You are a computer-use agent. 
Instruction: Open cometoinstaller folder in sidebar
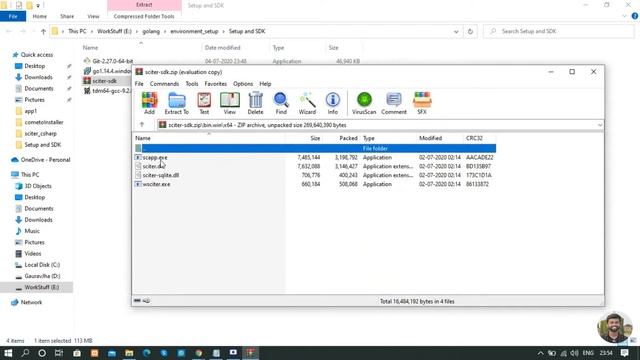tap(44, 122)
